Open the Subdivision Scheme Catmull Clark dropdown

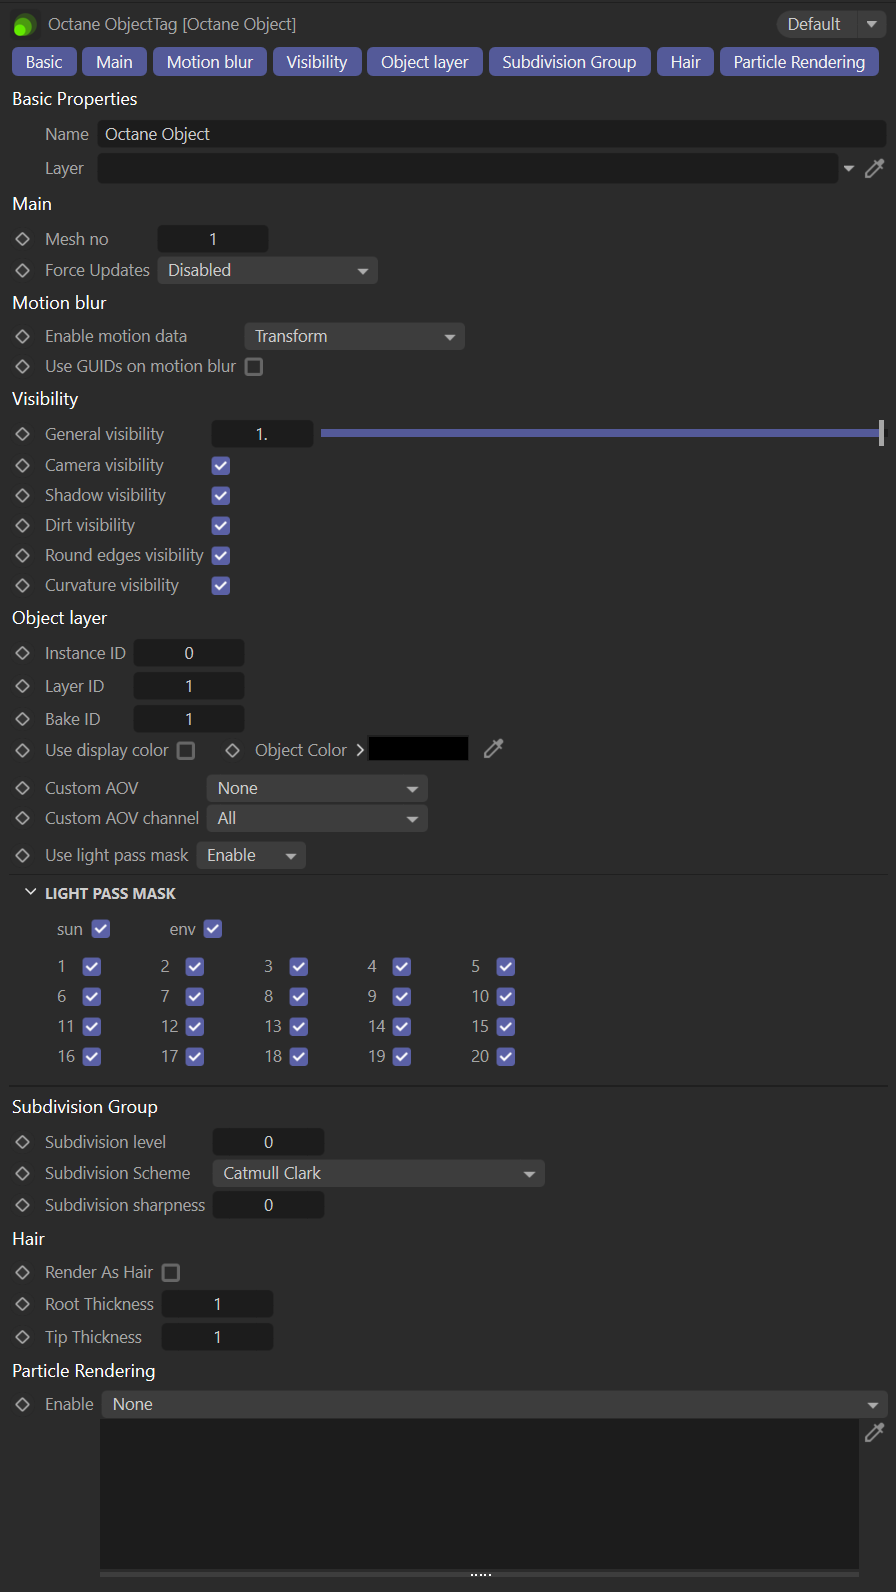(x=378, y=1173)
